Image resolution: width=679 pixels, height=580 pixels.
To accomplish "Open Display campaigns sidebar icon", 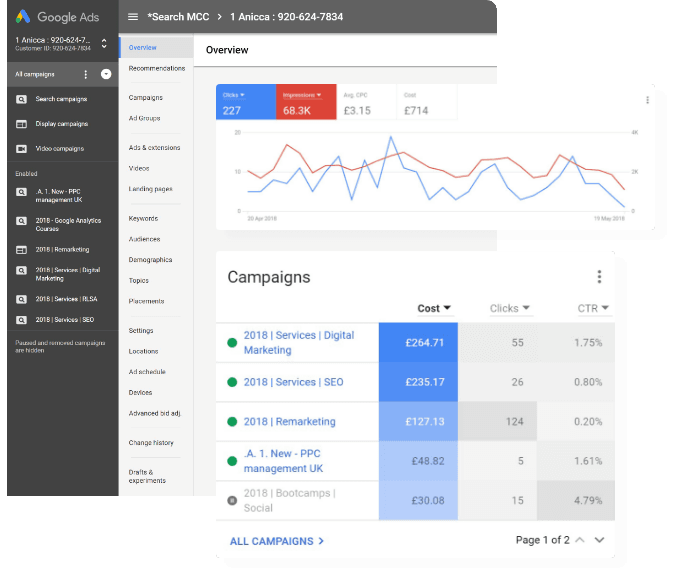I will 21,124.
